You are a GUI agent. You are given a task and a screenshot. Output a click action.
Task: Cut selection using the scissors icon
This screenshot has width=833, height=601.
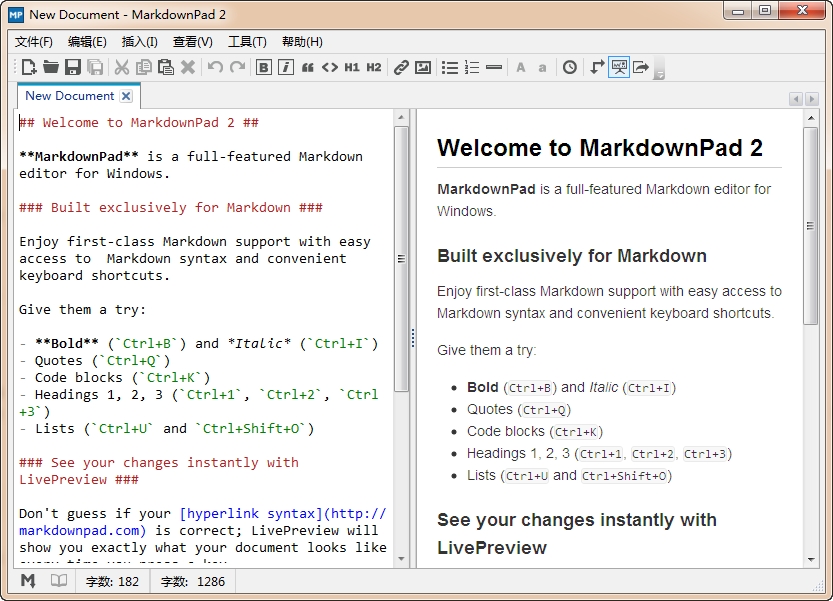click(122, 67)
